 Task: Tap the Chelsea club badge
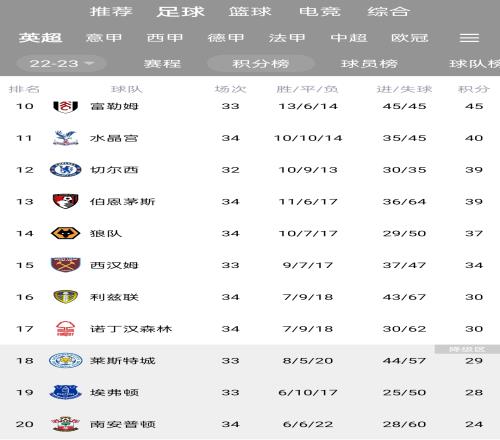65,170
